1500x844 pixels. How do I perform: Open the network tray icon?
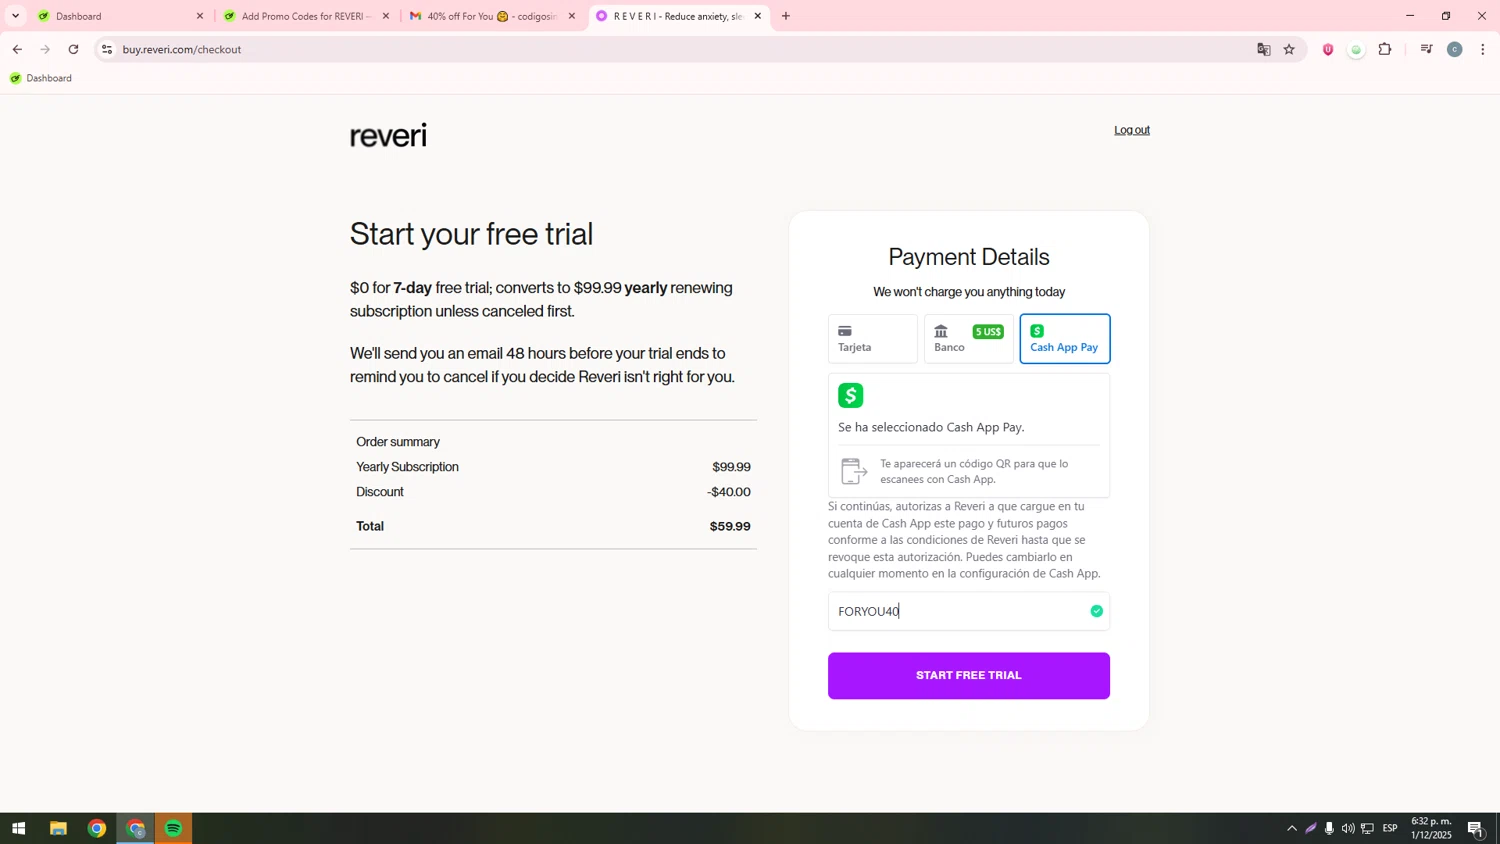coord(1367,828)
